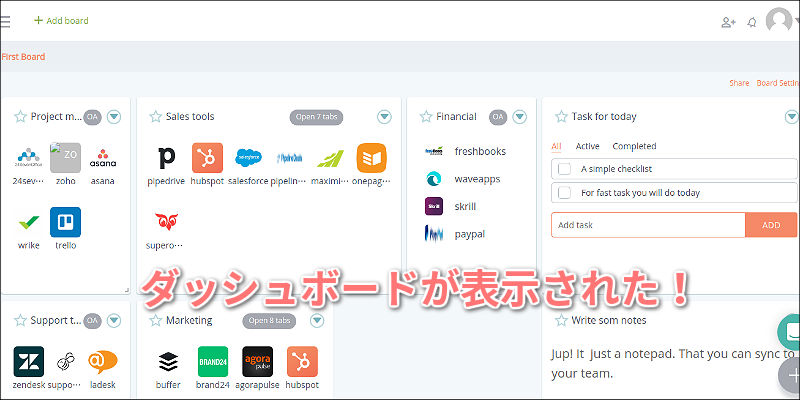
Task: Open the trello bookmark icon
Action: pos(65,222)
